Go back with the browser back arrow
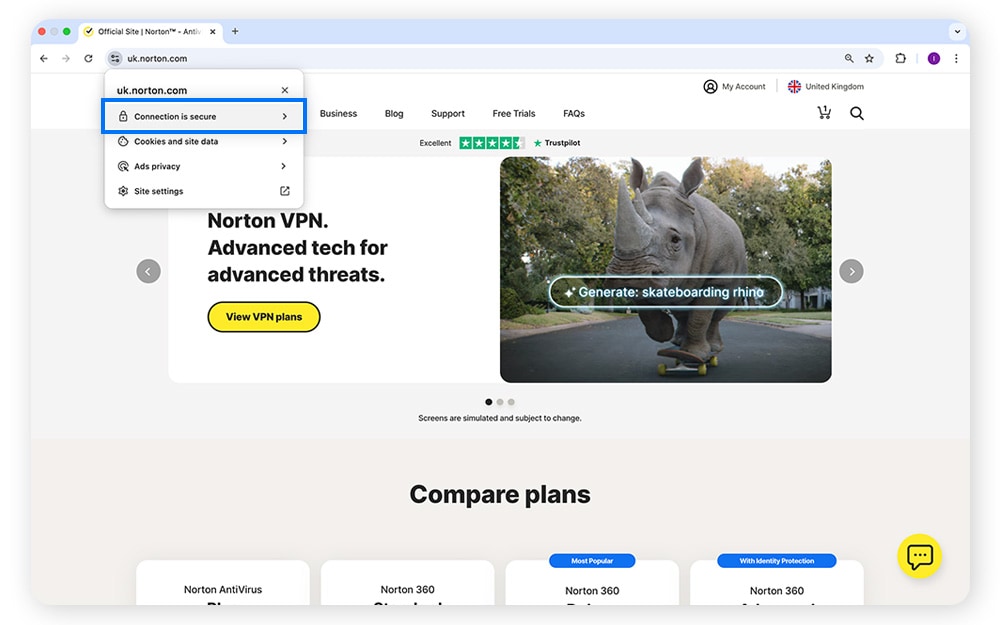This screenshot has height=625, width=1000. point(43,58)
